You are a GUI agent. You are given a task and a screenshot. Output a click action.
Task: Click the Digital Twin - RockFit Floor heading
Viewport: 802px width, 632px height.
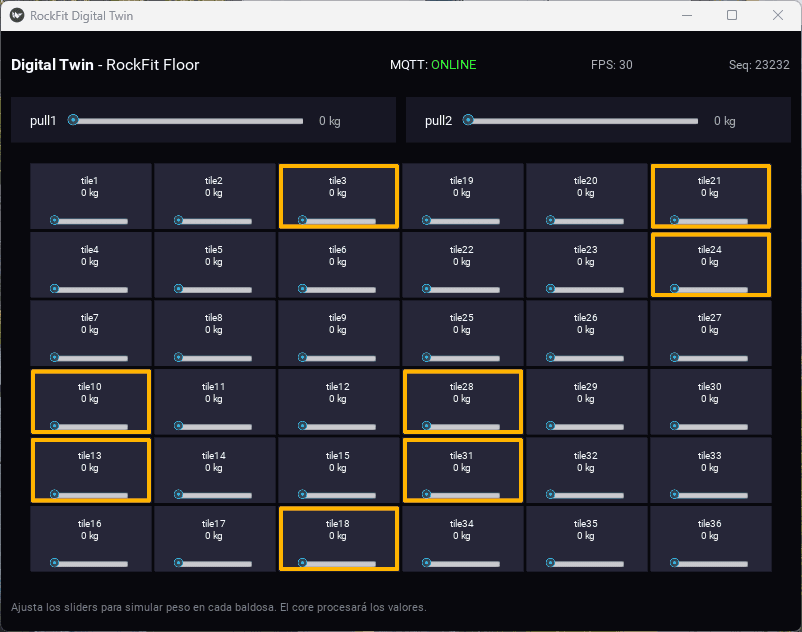coord(105,65)
